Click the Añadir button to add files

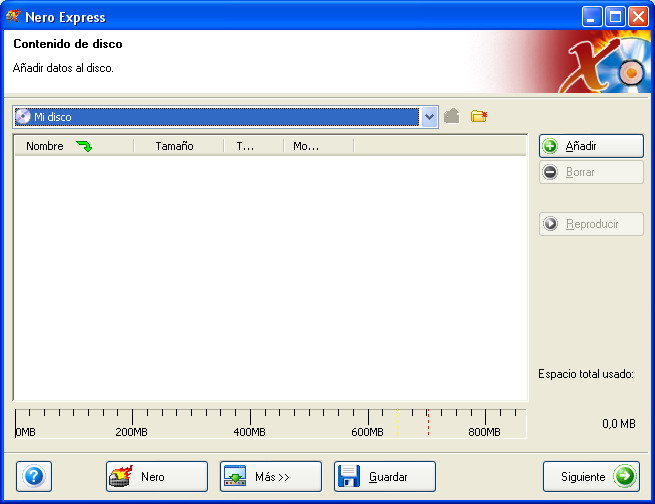tap(591, 146)
